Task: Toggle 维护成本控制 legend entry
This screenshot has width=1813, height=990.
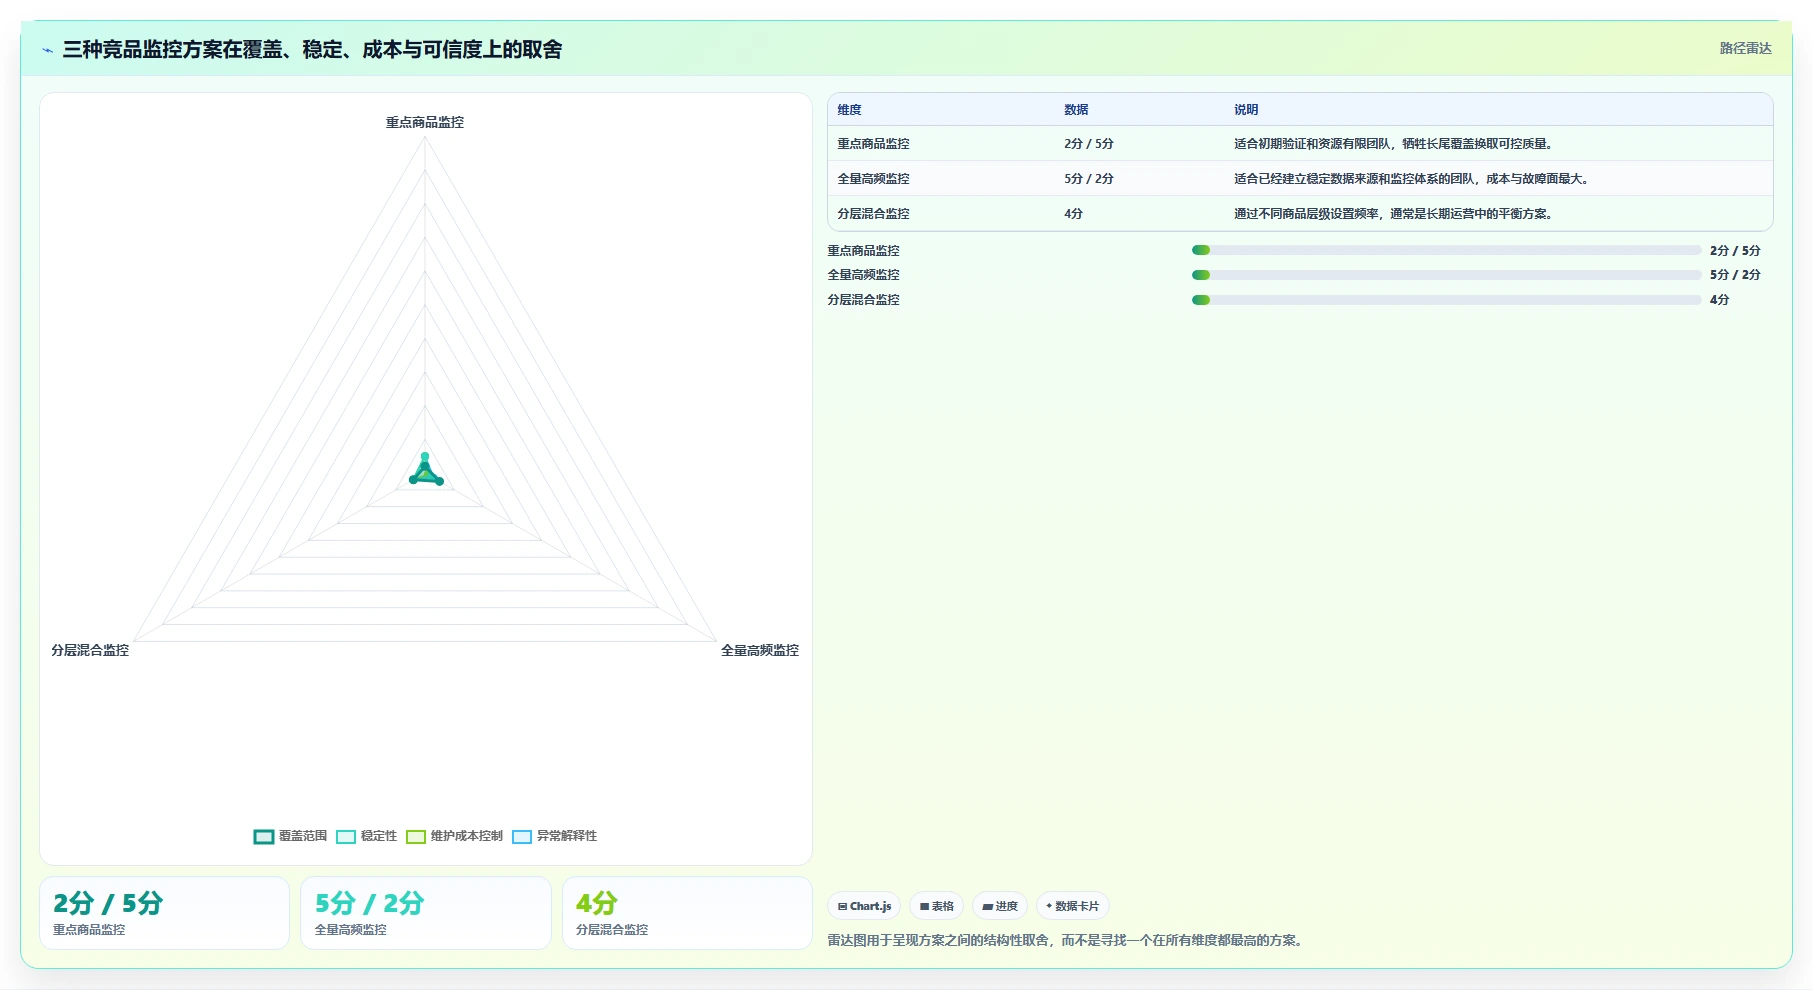Action: coord(454,836)
